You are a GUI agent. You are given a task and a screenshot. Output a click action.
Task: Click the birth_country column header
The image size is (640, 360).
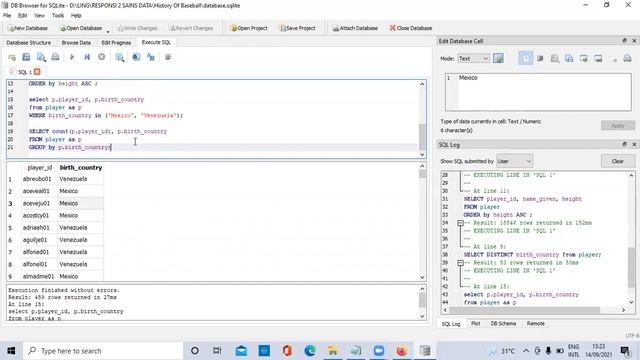80,167
